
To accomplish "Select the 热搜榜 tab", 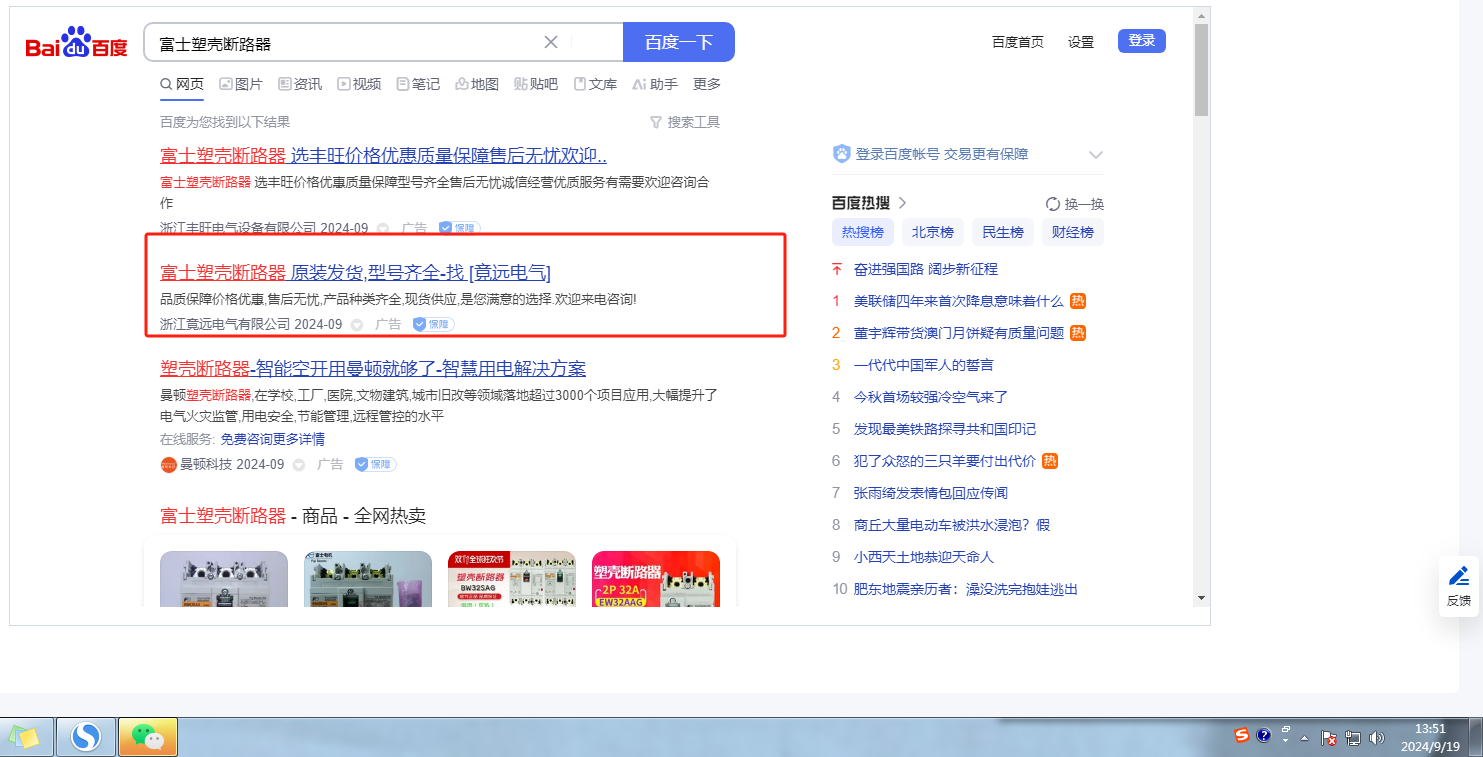I will pos(863,232).
